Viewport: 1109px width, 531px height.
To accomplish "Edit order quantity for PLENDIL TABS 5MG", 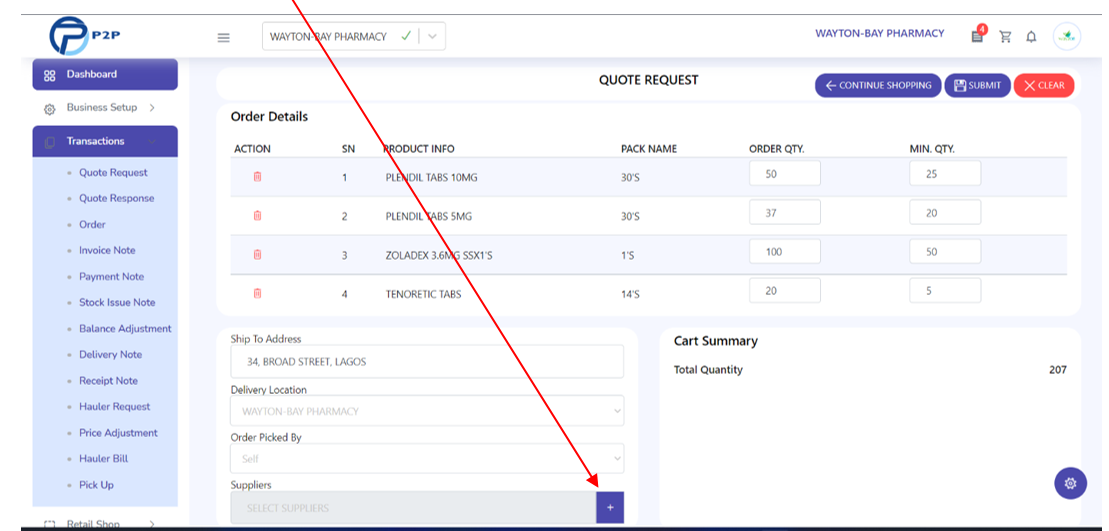I will click(x=784, y=212).
